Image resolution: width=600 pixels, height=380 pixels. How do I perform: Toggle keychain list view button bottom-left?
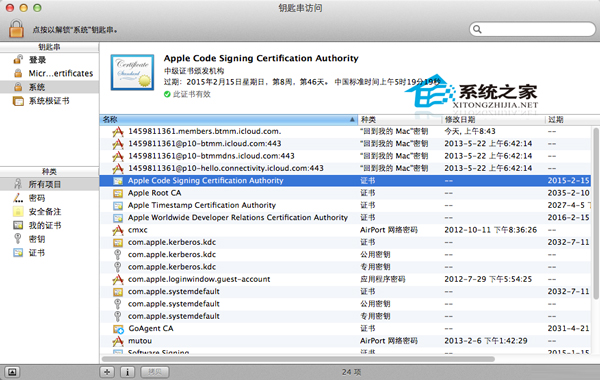[12, 372]
